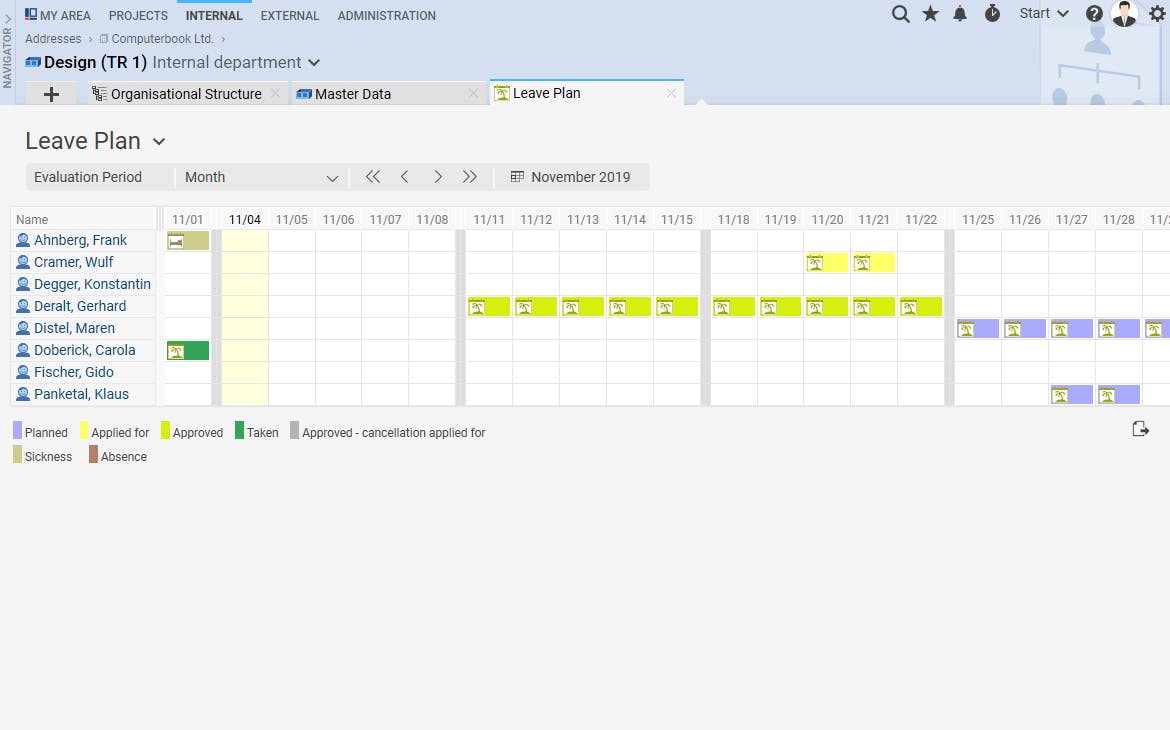Select Deralt's approved leave on 11/22
This screenshot has height=730, width=1170.
coord(921,307)
